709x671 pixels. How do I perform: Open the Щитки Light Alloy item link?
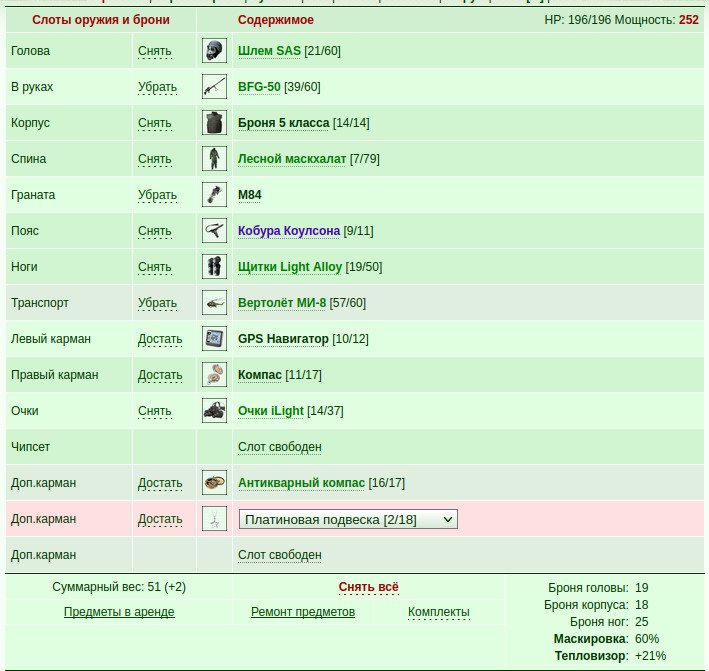(290, 267)
